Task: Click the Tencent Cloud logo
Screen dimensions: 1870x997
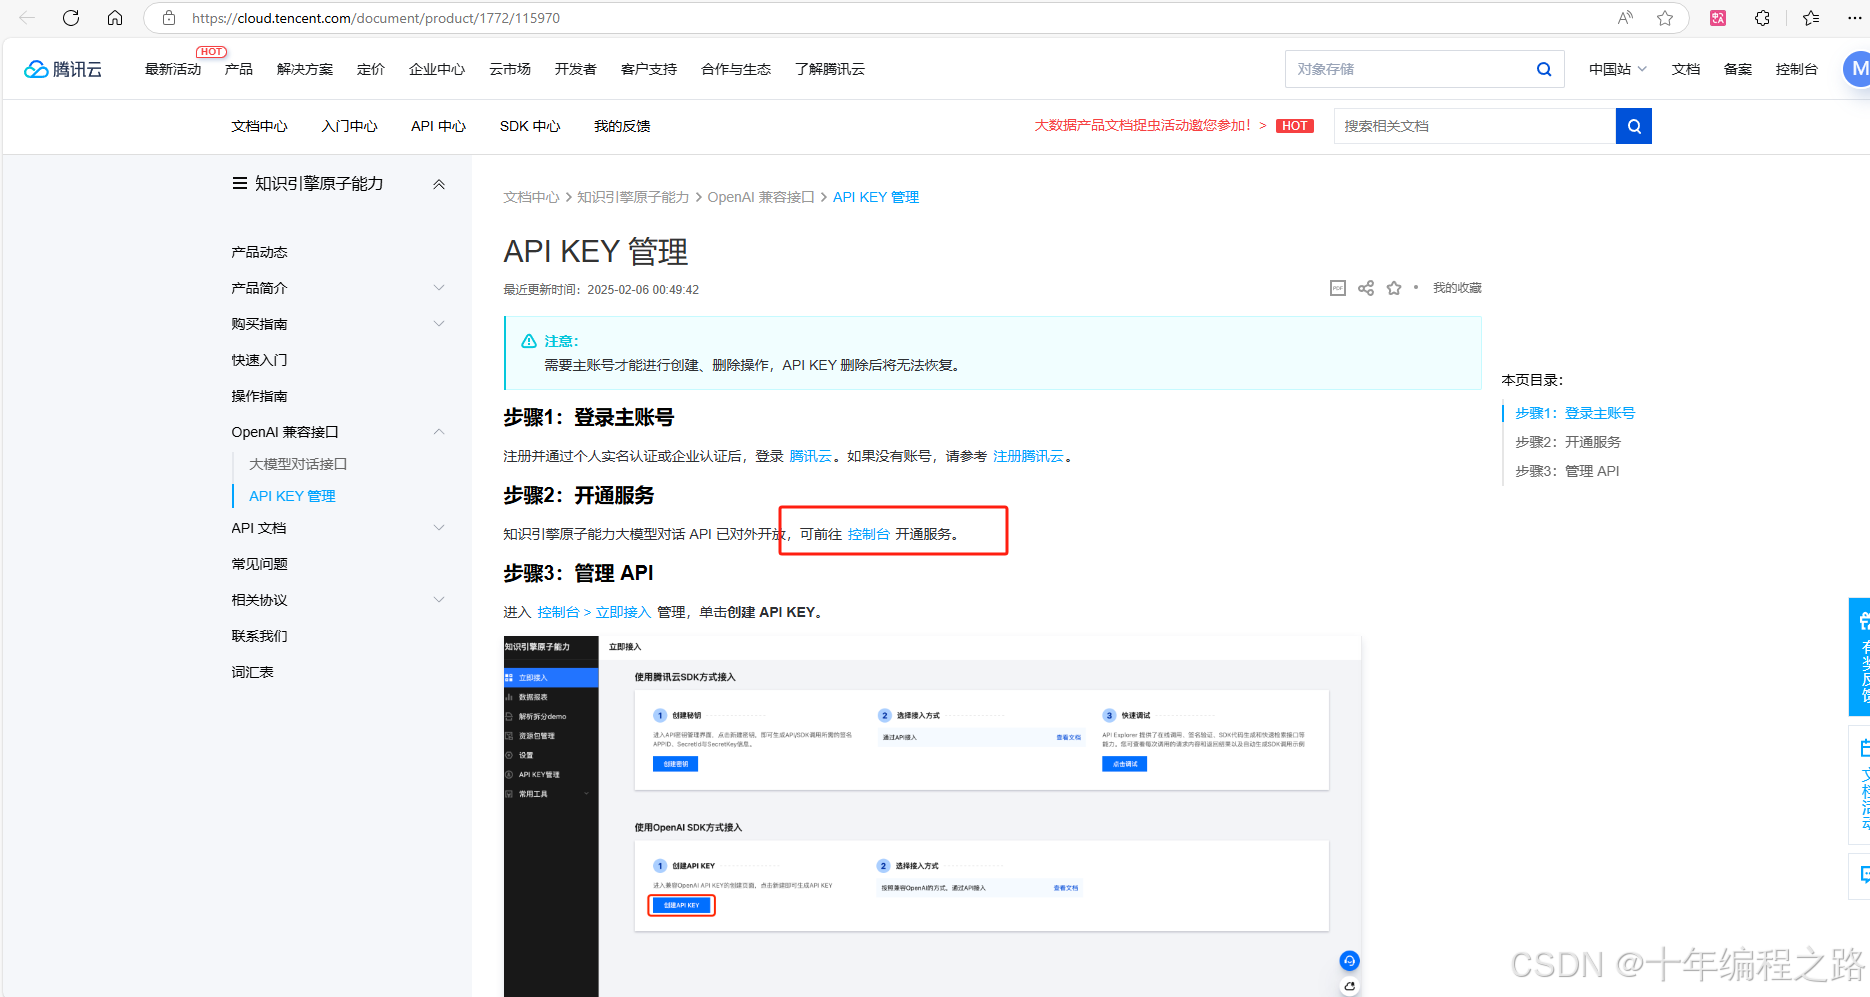Action: (x=63, y=69)
